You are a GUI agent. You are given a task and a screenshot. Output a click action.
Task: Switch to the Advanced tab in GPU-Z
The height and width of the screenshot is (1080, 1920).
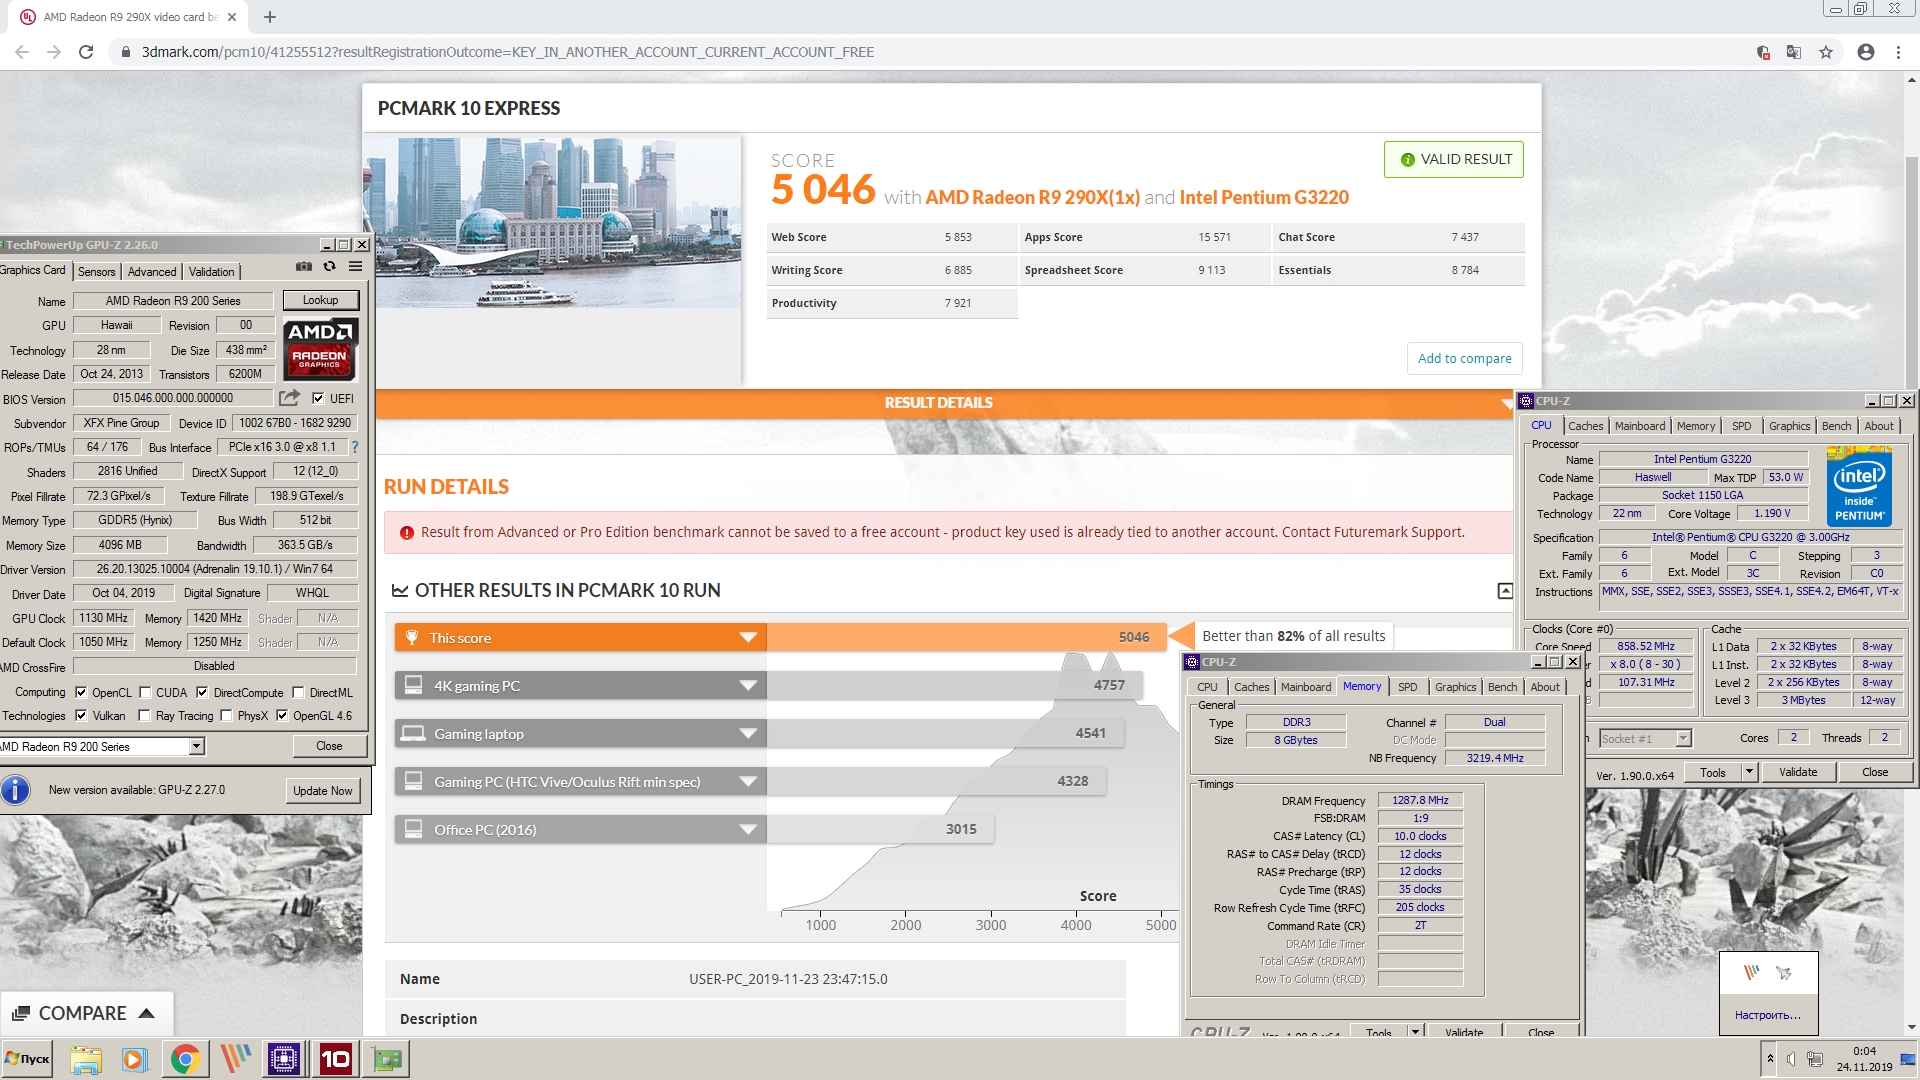pos(152,272)
